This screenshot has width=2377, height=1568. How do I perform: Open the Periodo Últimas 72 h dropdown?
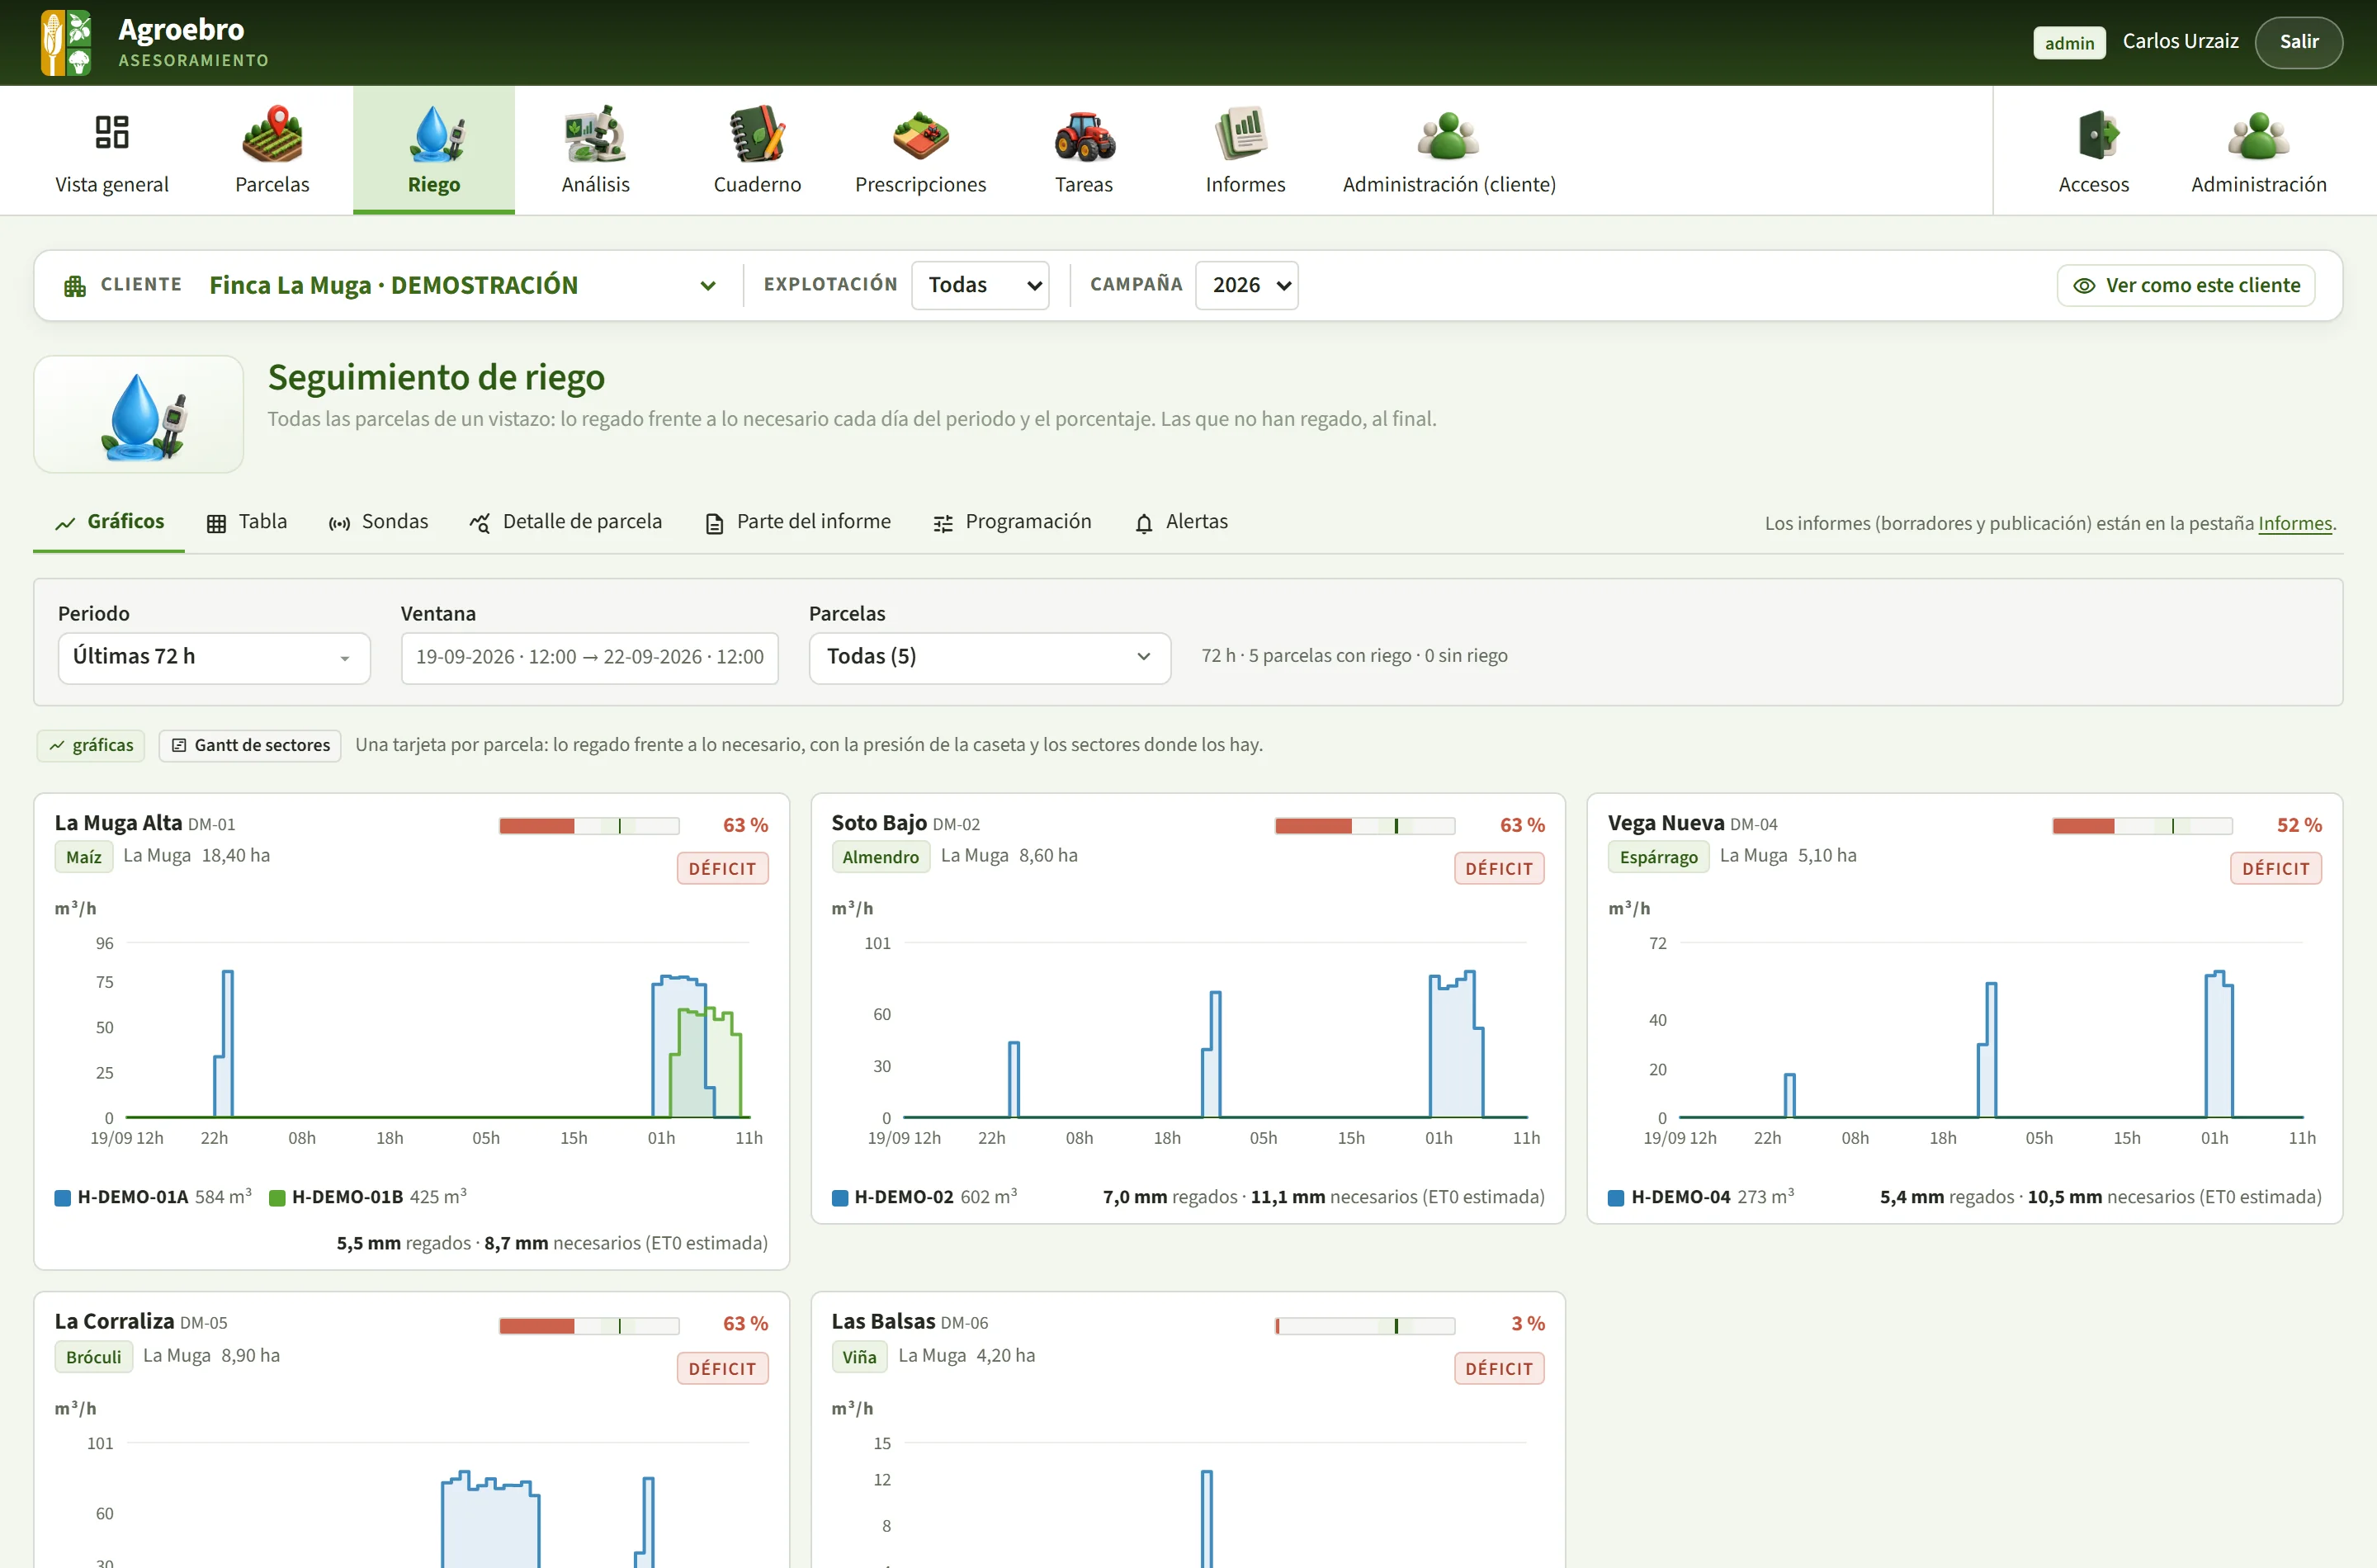[x=214, y=657]
